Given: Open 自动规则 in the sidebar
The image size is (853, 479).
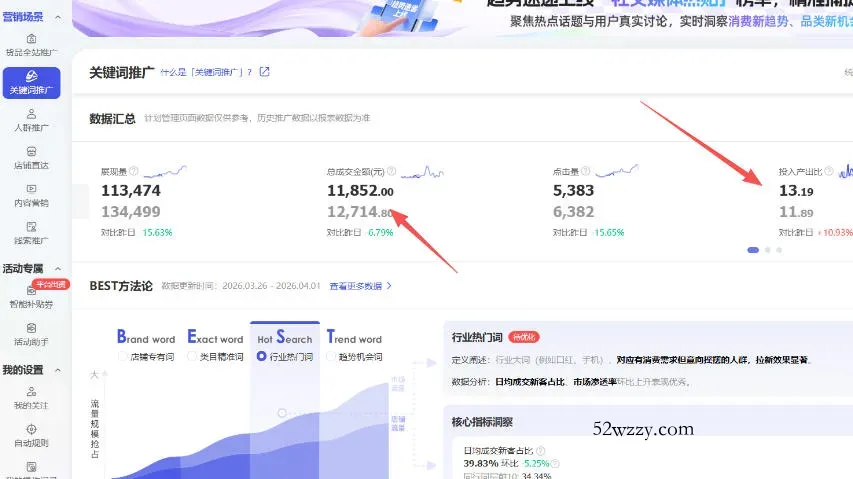Looking at the screenshot, I should [x=31, y=436].
